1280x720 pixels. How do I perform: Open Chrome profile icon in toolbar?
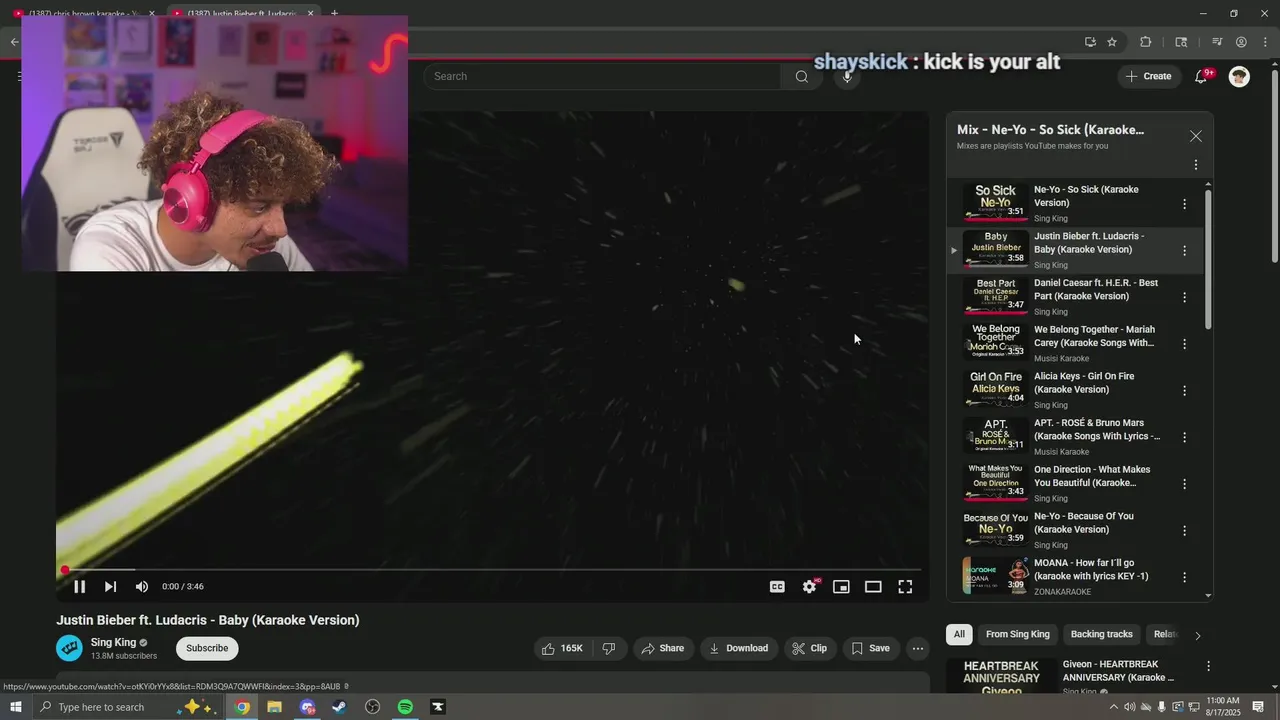point(1241,42)
